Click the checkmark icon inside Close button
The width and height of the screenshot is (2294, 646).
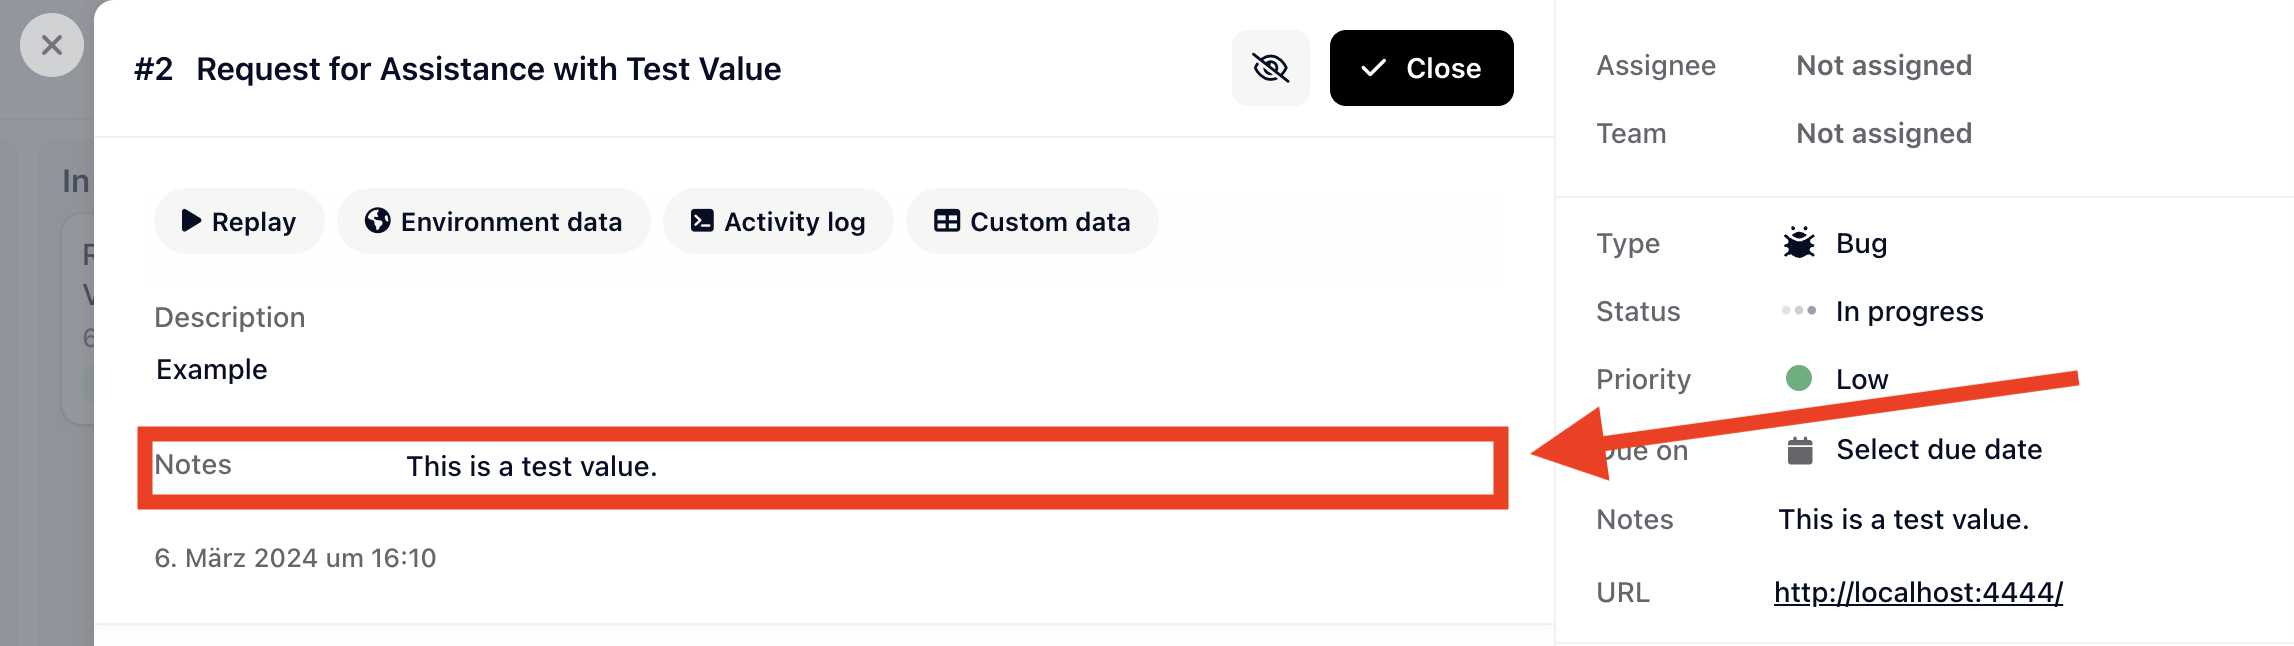coord(1375,68)
